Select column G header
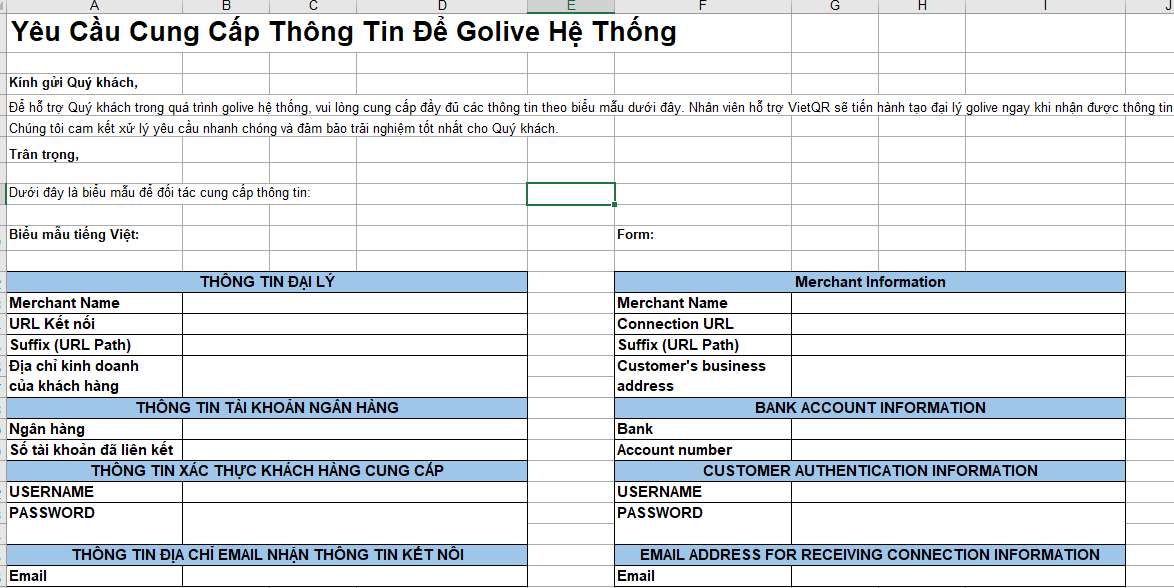The width and height of the screenshot is (1174, 588). point(835,6)
